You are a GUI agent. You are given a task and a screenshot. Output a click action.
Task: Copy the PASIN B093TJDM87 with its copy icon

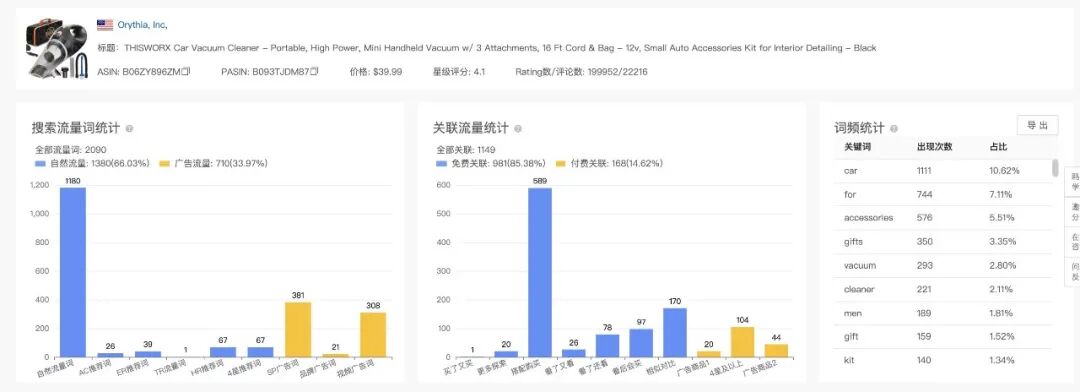314,71
